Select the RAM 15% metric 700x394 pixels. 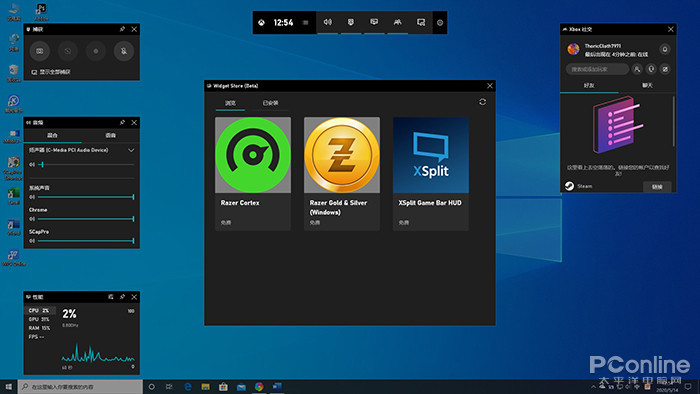39,328
